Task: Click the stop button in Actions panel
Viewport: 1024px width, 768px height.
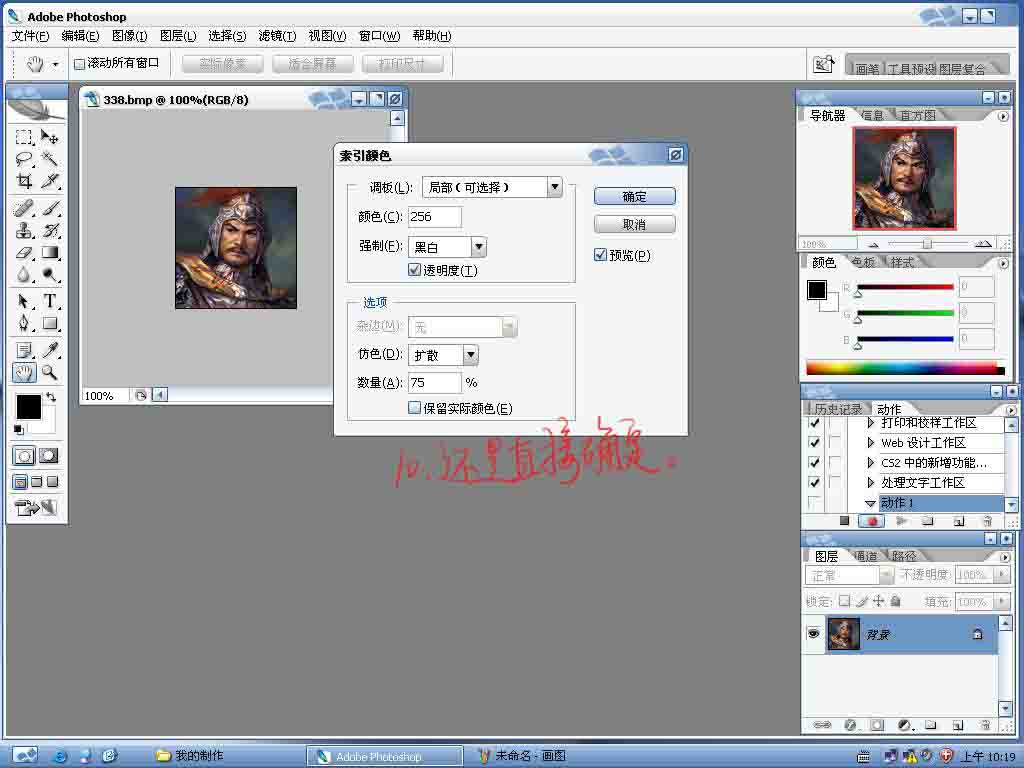Action: click(844, 521)
